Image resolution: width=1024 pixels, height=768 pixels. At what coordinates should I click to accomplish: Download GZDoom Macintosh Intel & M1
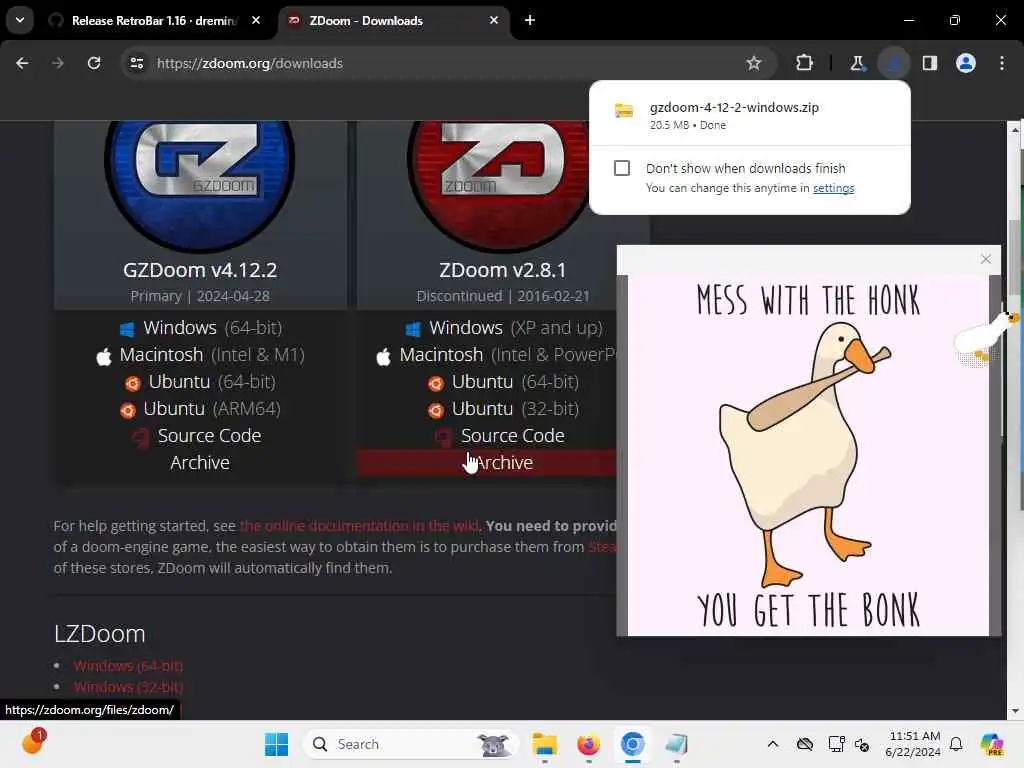(200, 355)
